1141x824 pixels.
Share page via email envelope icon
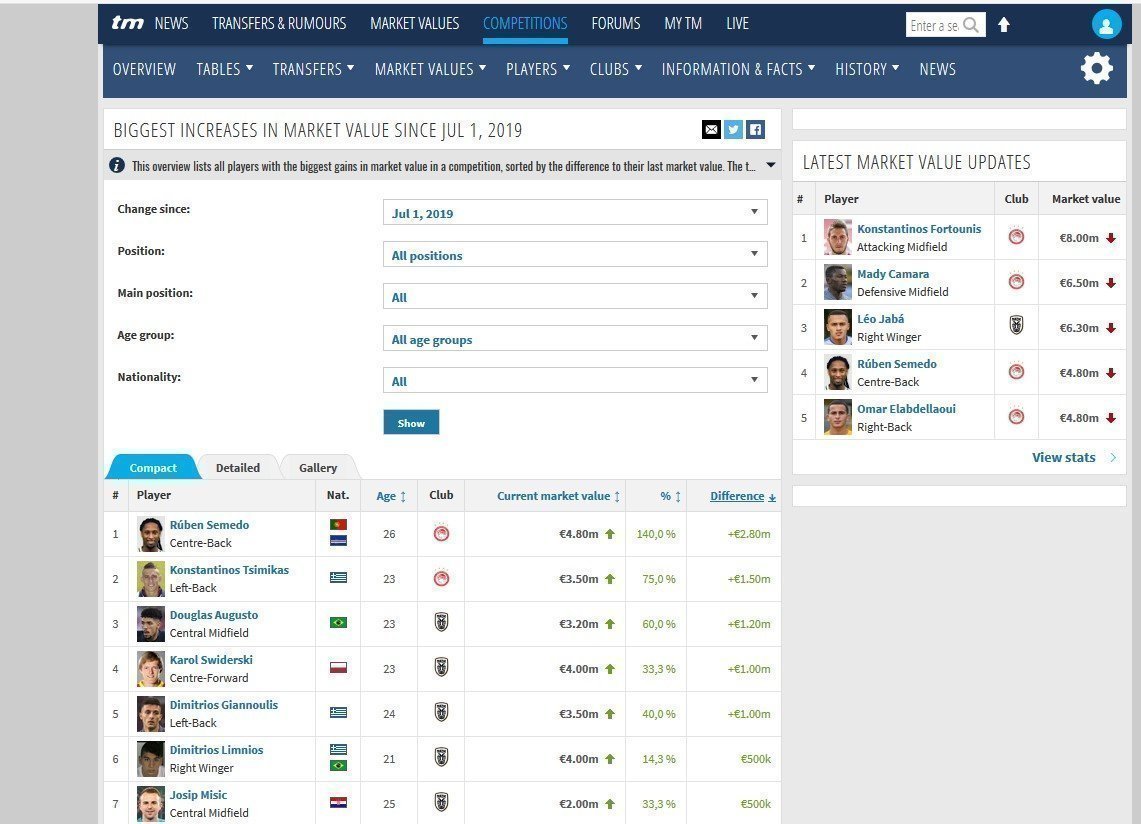(711, 130)
